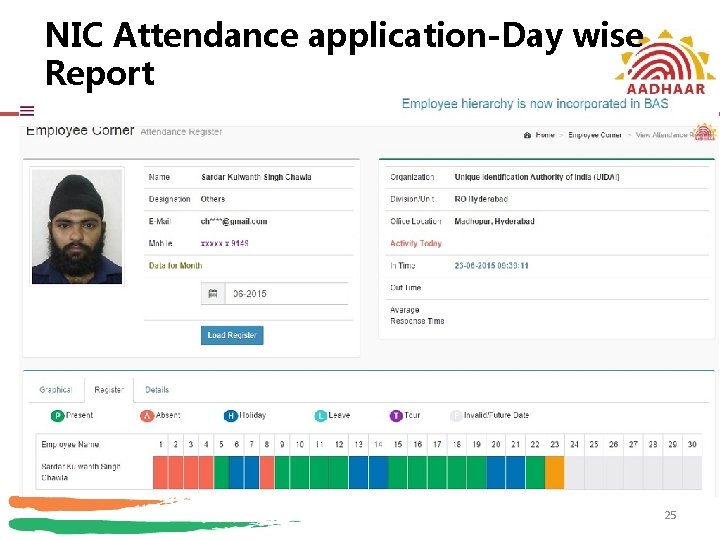Click the grey cell for day 30
Viewport: 720px width, 540px height.
point(692,472)
